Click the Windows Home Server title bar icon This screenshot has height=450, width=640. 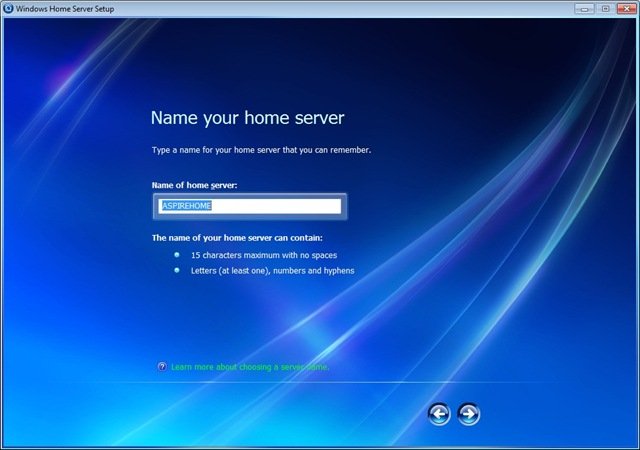[x=8, y=8]
